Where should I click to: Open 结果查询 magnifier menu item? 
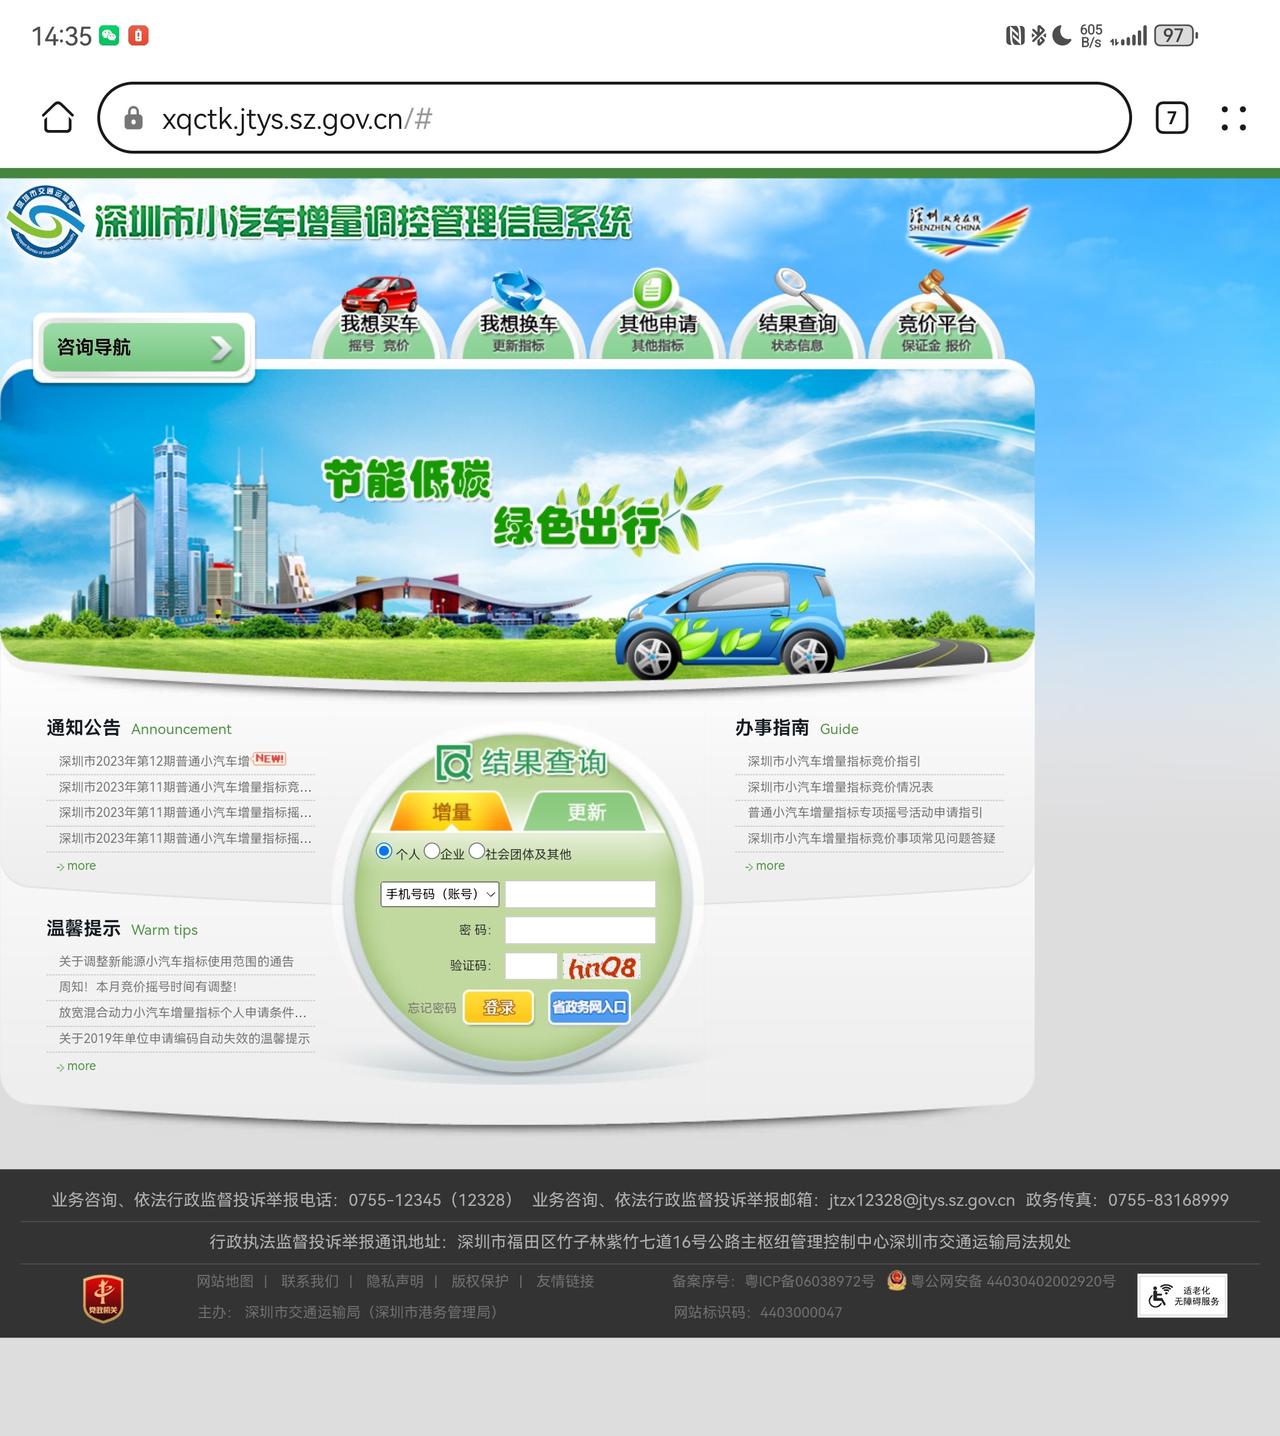797,314
